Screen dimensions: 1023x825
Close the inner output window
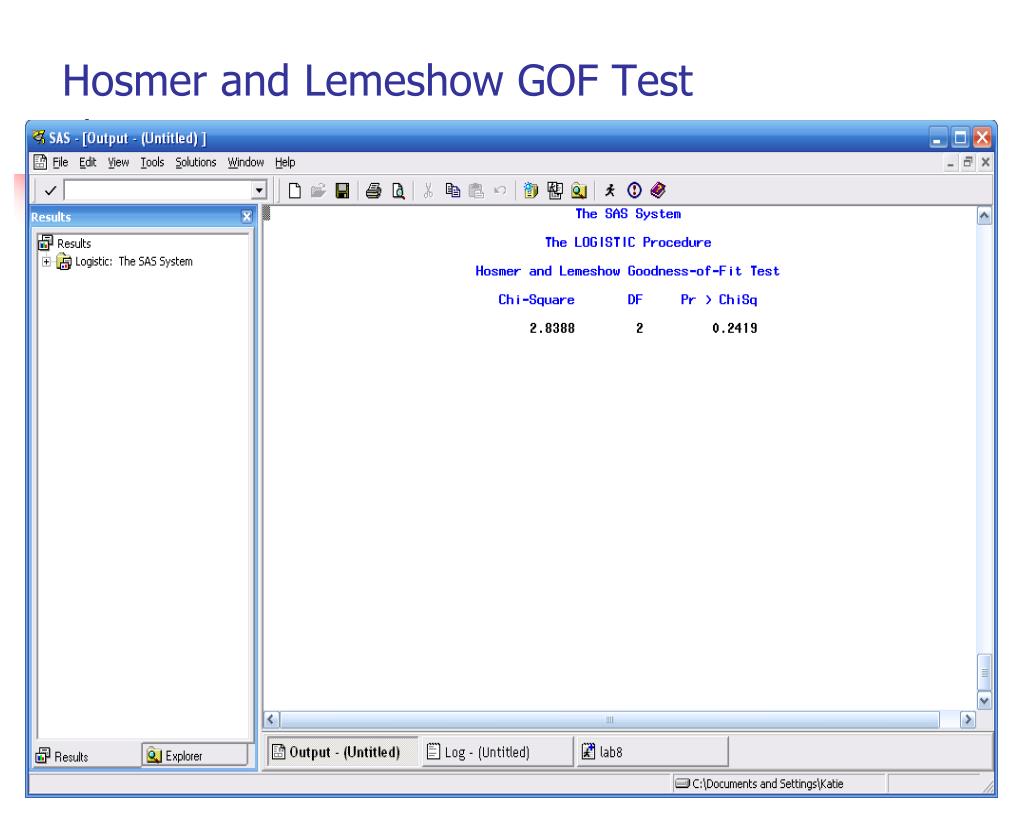click(x=986, y=162)
